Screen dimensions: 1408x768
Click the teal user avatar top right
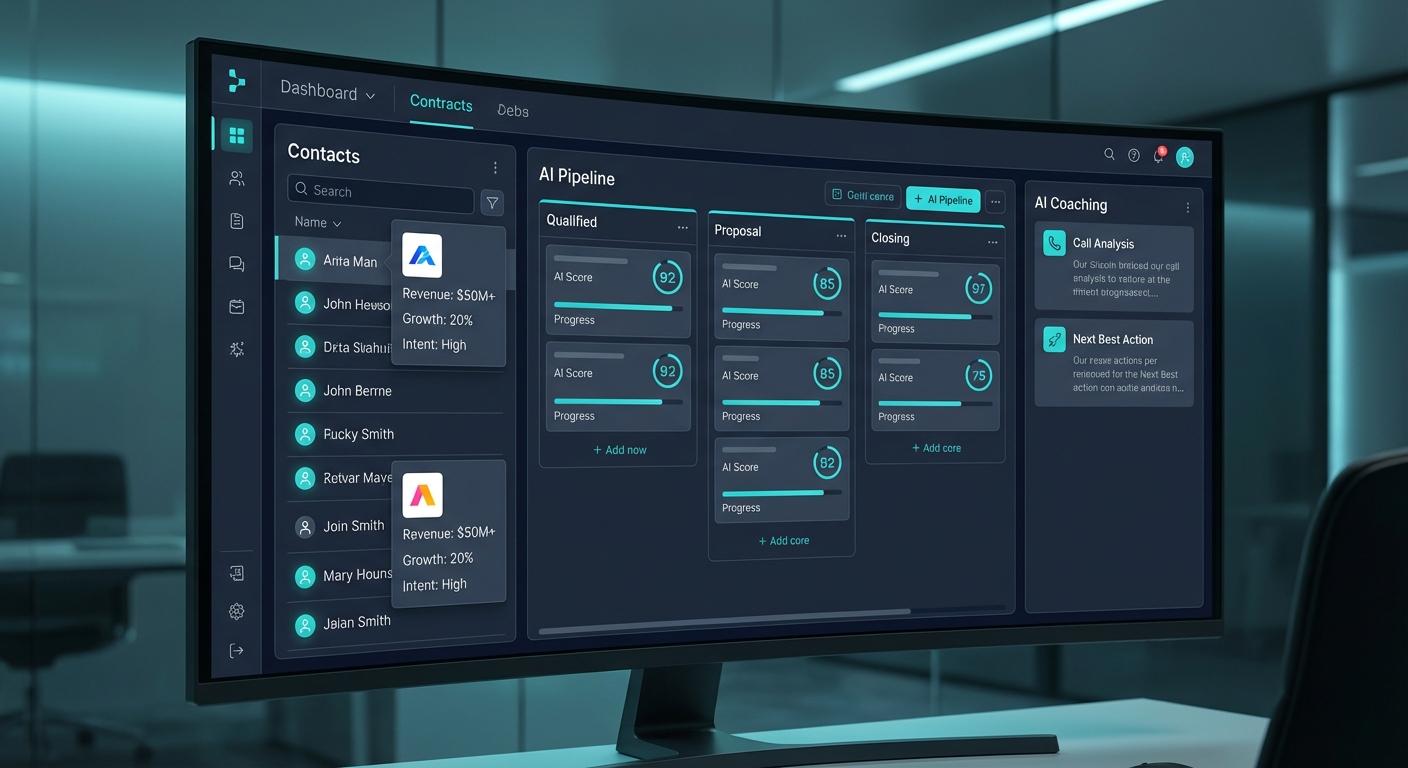(1184, 156)
